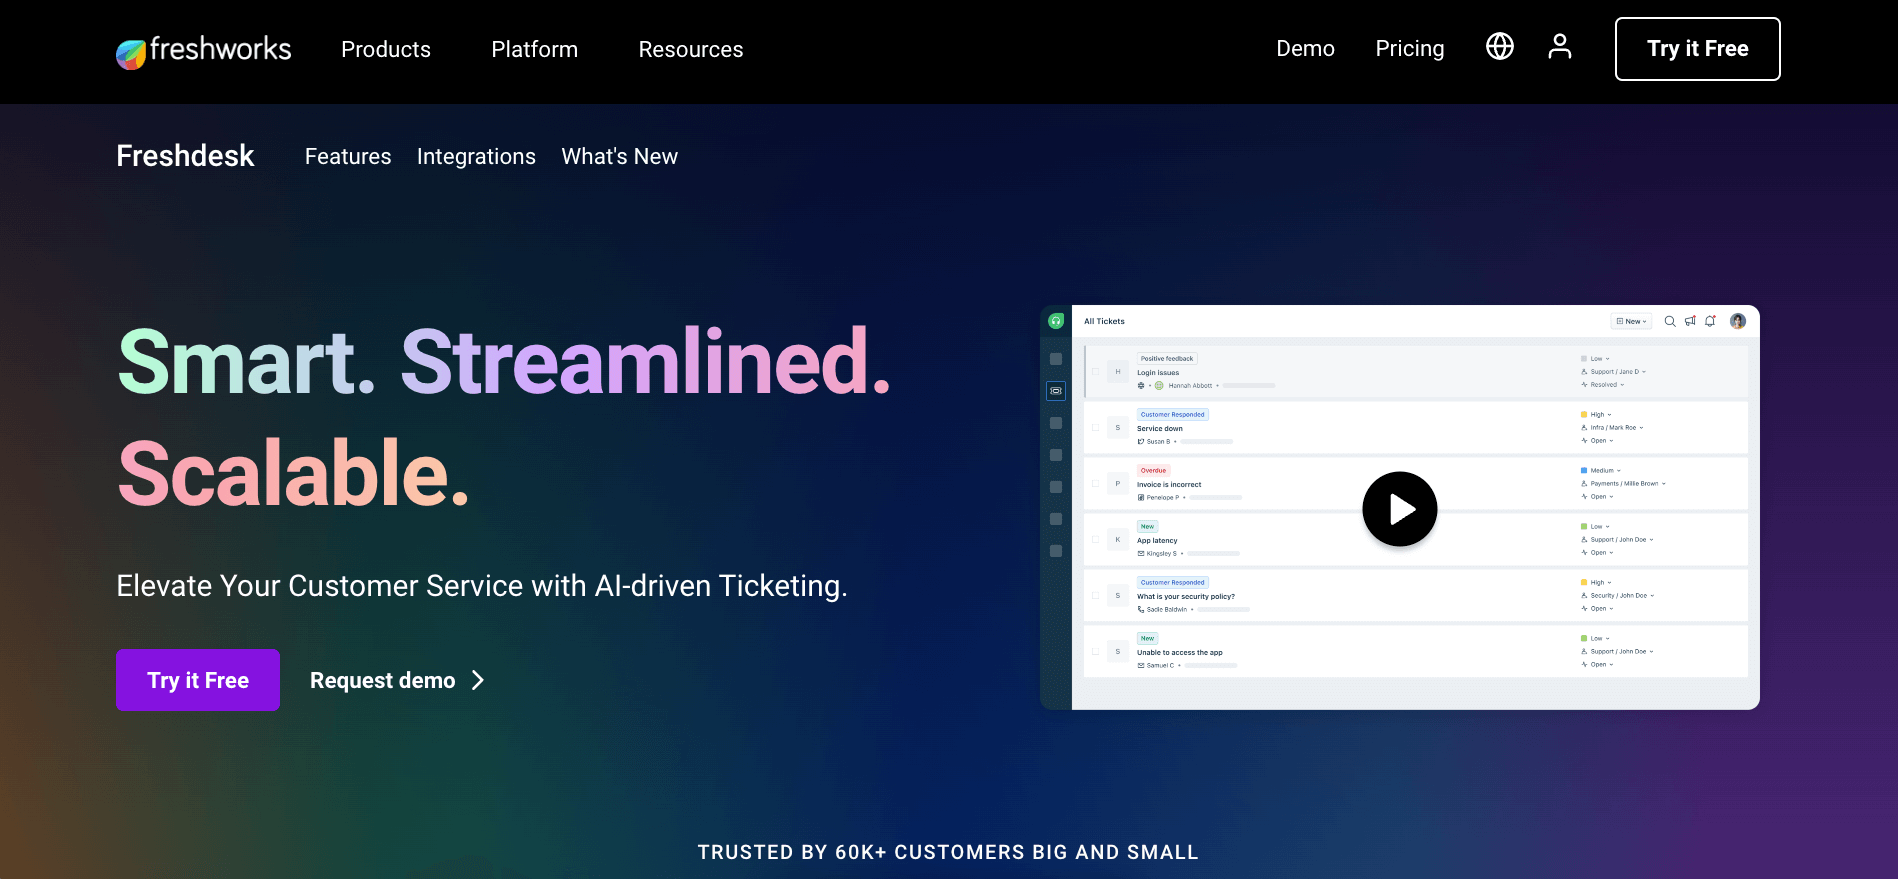Viewport: 1898px width, 879px height.
Task: Click the All Tickets heading in preview
Action: click(x=1104, y=321)
